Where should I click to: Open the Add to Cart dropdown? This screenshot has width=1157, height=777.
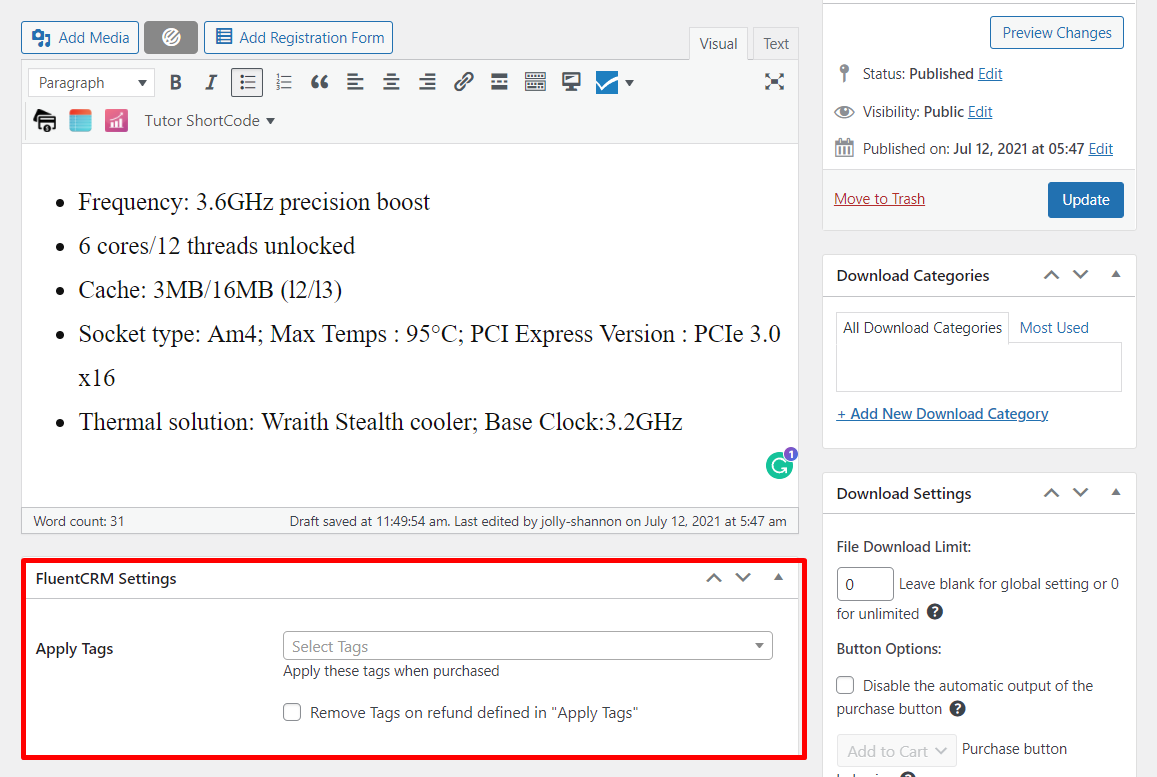(x=897, y=751)
